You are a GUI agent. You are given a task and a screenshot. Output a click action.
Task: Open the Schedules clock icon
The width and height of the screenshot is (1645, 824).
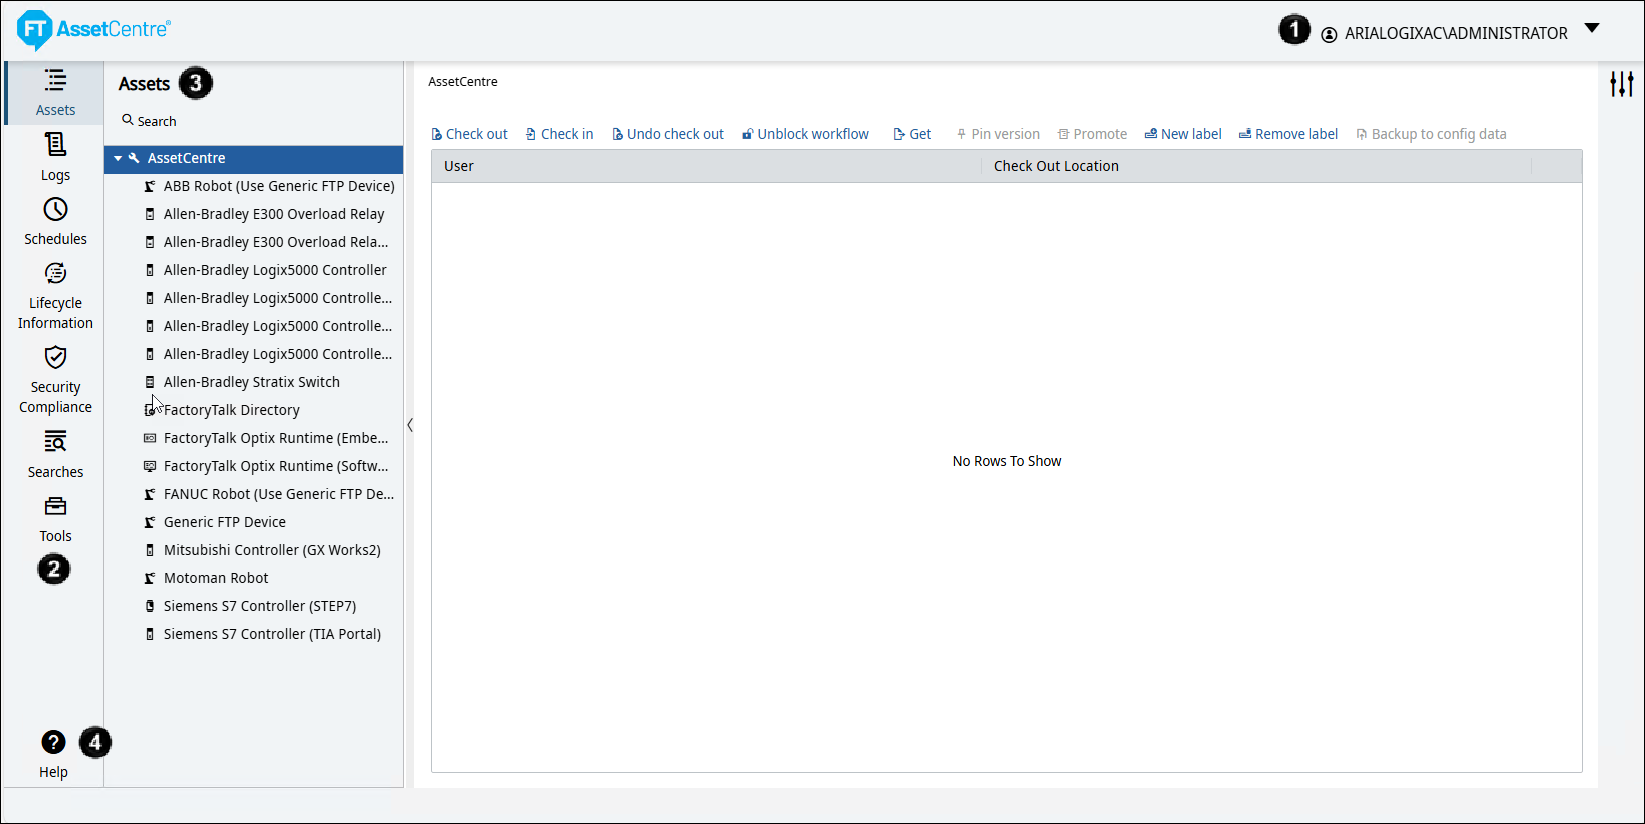point(55,210)
